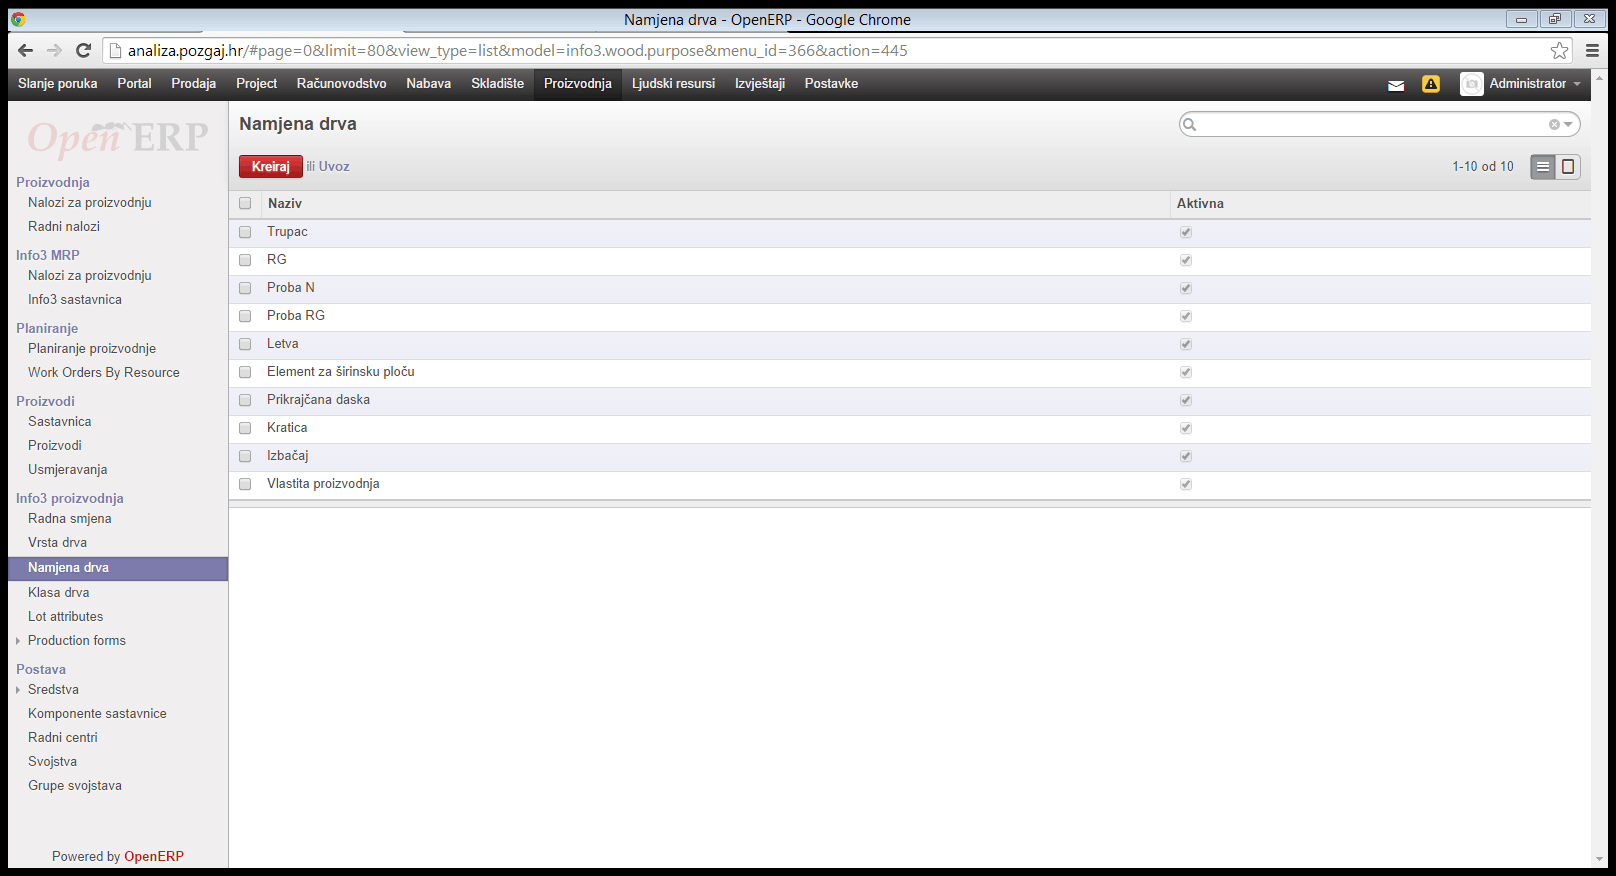The image size is (1616, 876).
Task: Select all rows with header checkbox
Action: [245, 204]
